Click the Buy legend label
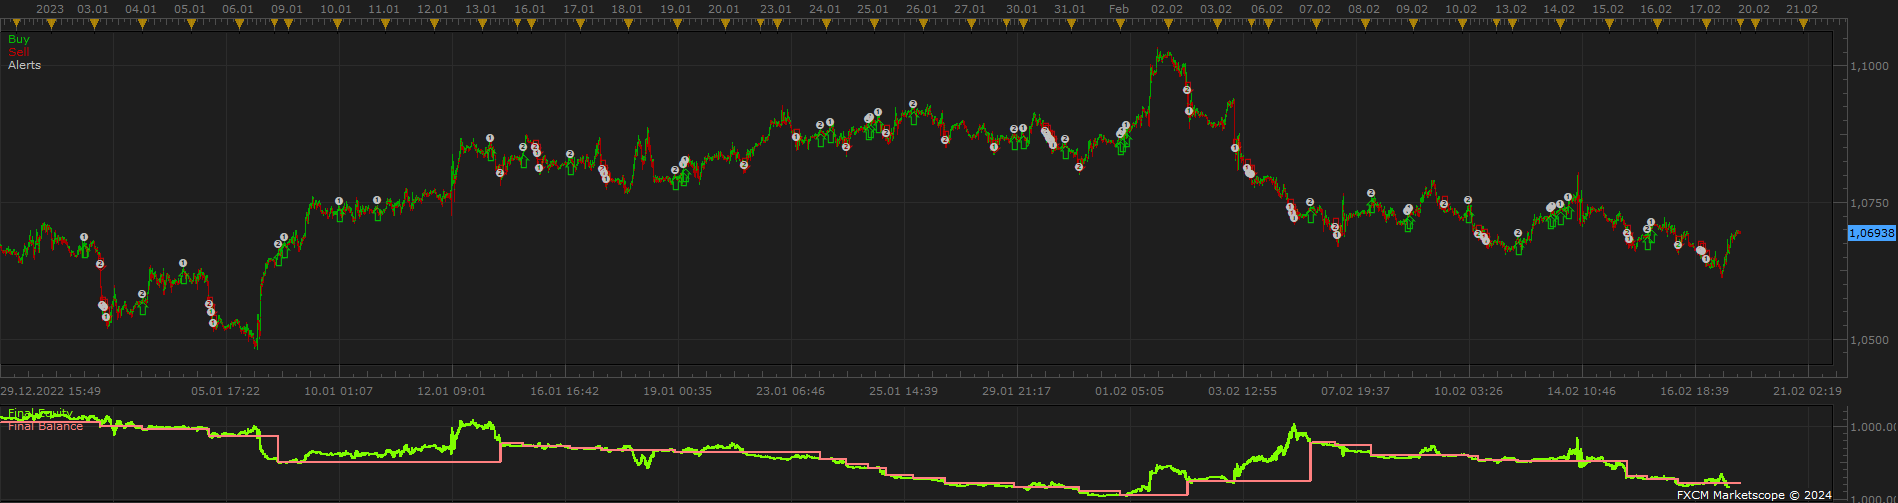Image resolution: width=1898 pixels, height=503 pixels. coord(19,39)
